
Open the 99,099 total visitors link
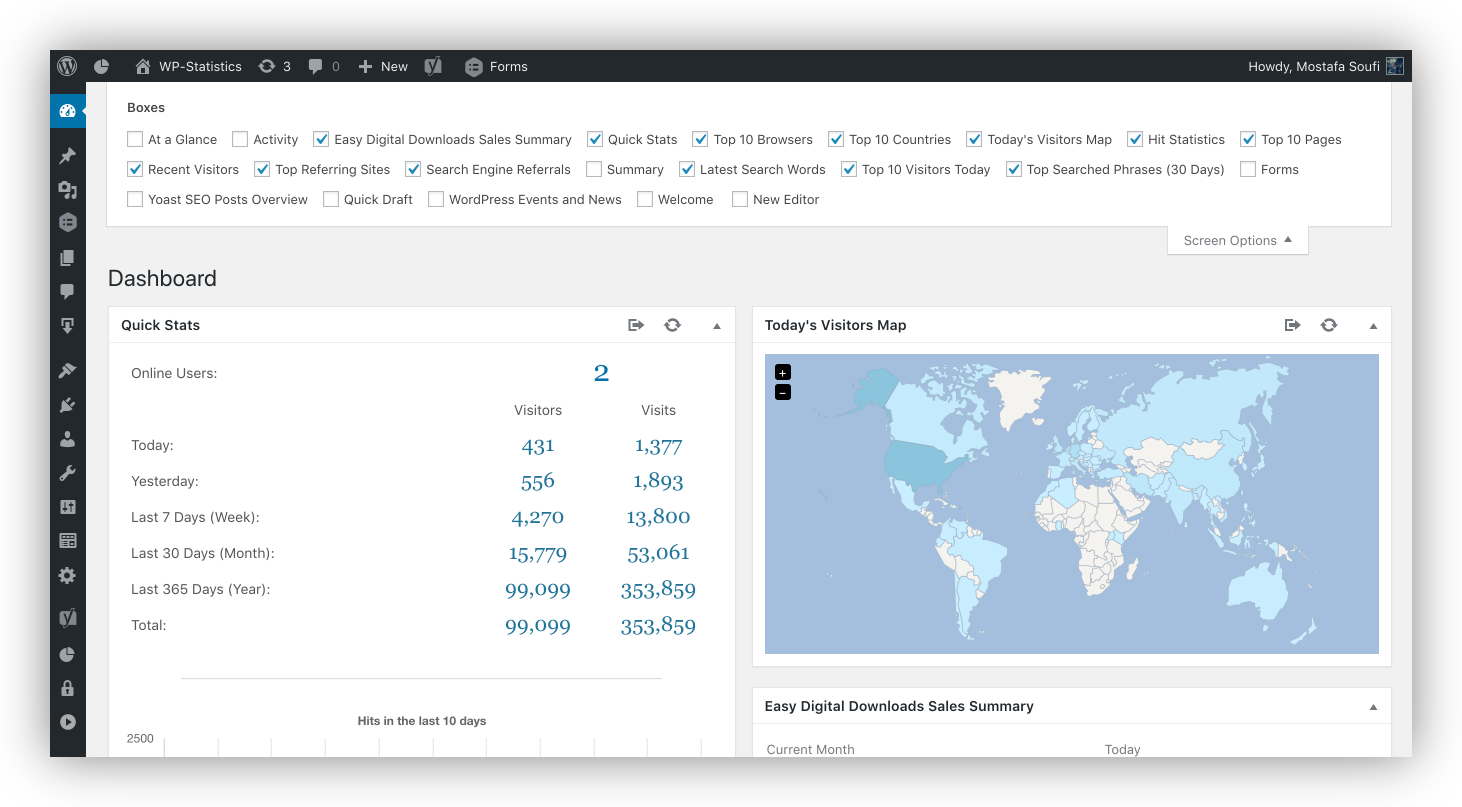(x=538, y=626)
